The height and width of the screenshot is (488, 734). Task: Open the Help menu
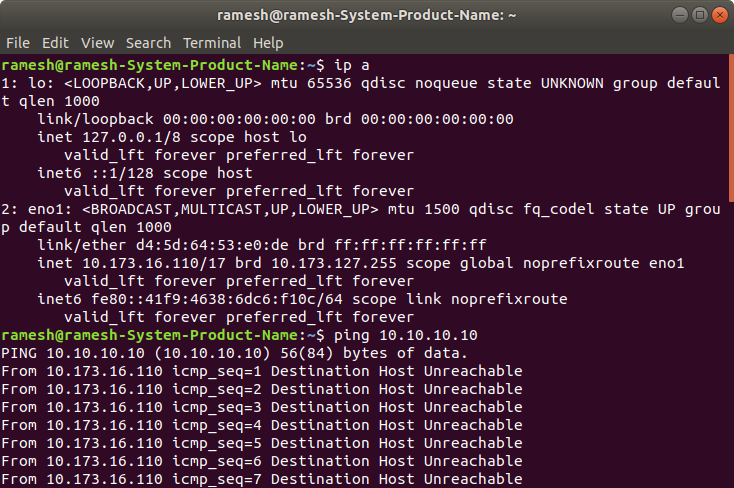[x=268, y=43]
